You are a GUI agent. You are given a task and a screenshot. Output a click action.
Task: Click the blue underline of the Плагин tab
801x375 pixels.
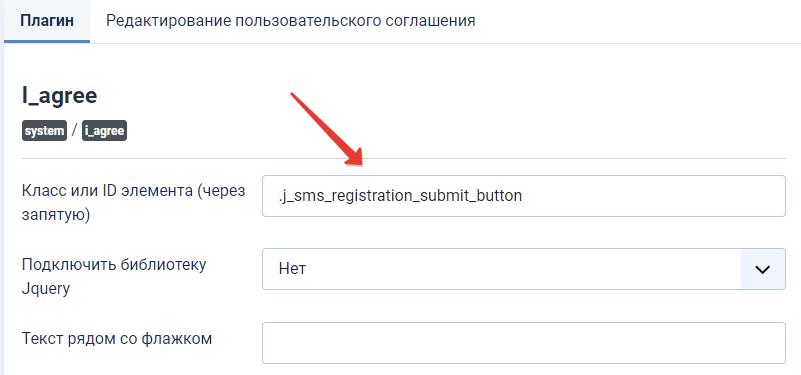click(x=47, y=42)
